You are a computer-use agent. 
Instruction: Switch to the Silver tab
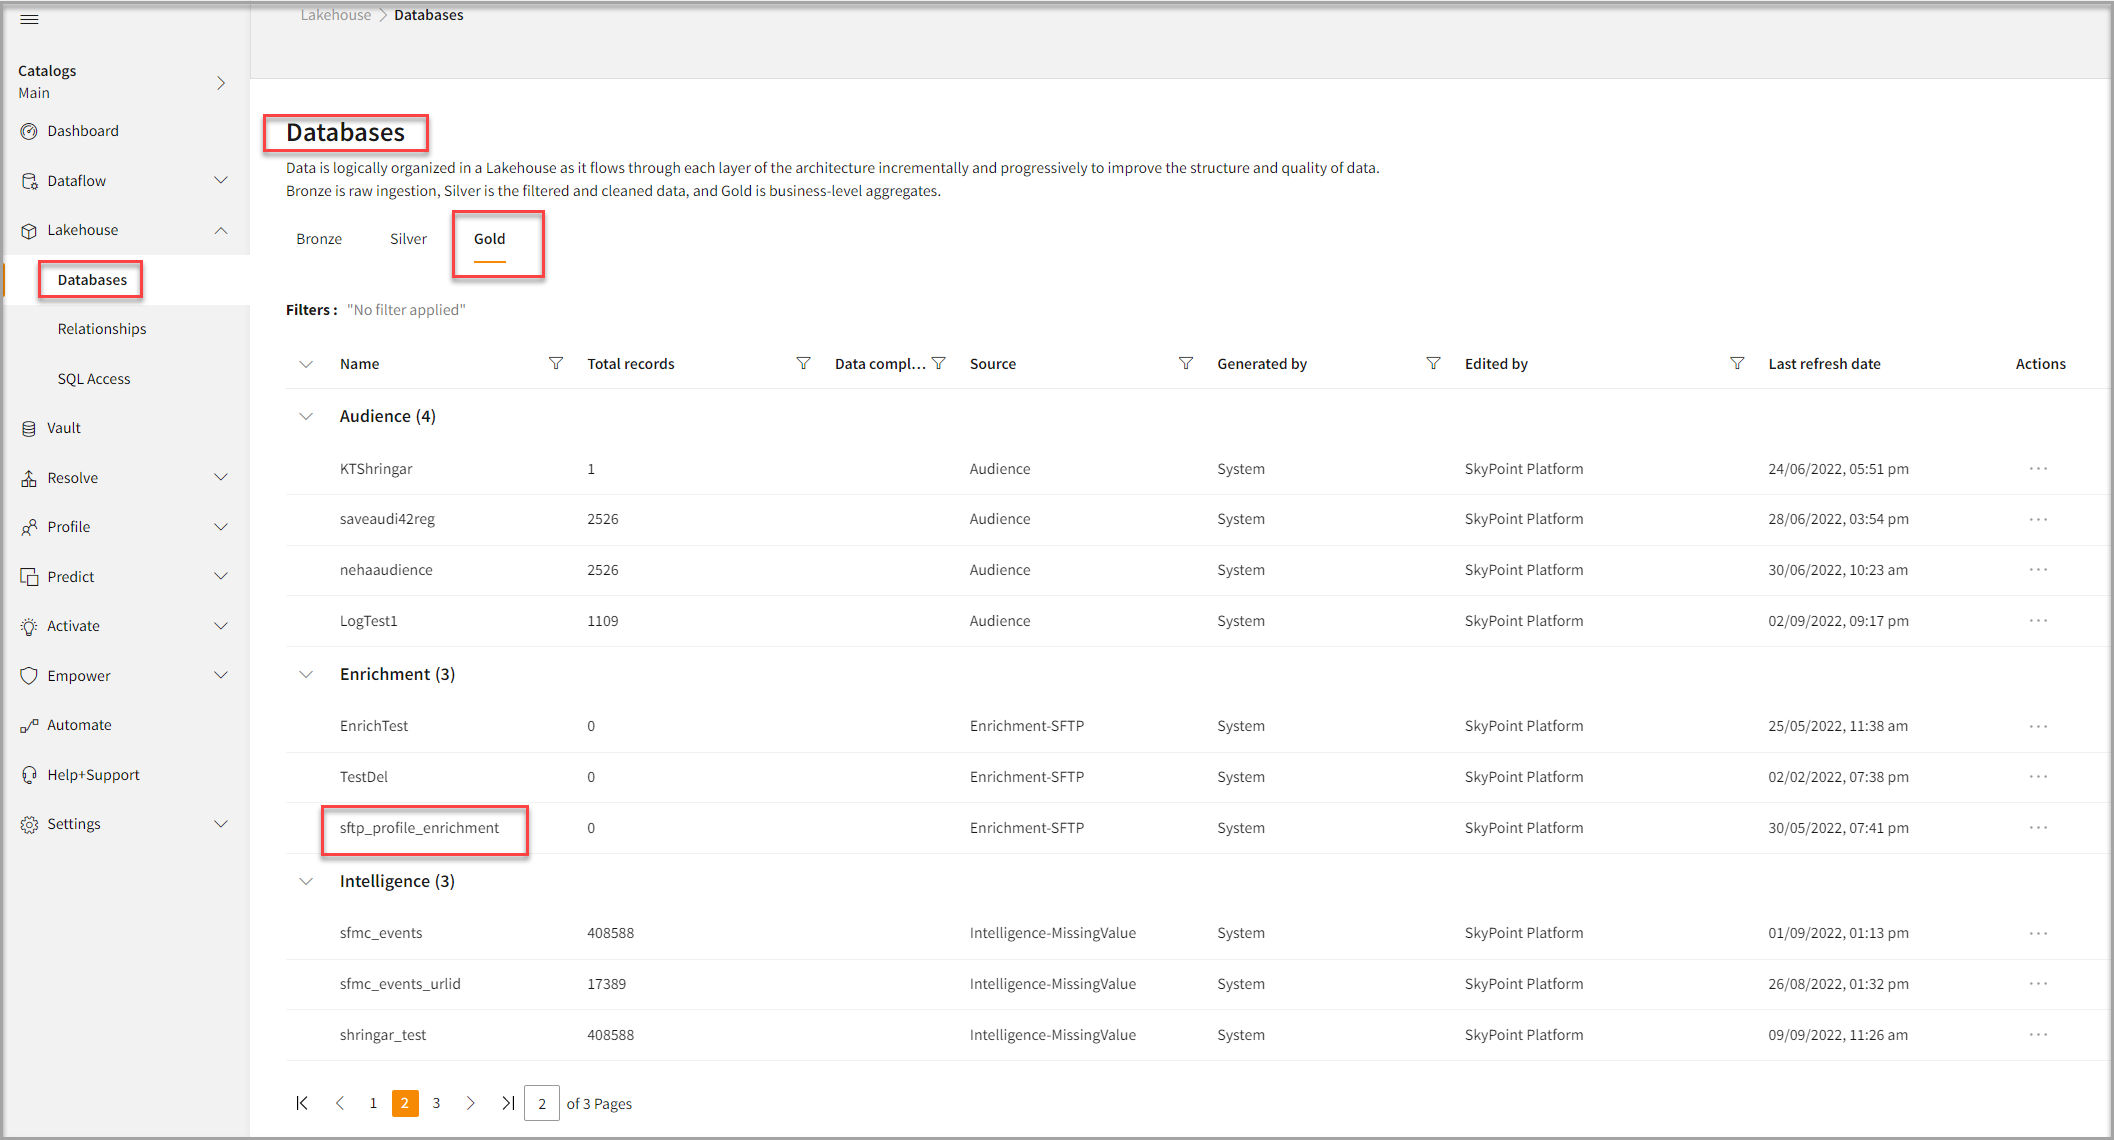click(408, 239)
